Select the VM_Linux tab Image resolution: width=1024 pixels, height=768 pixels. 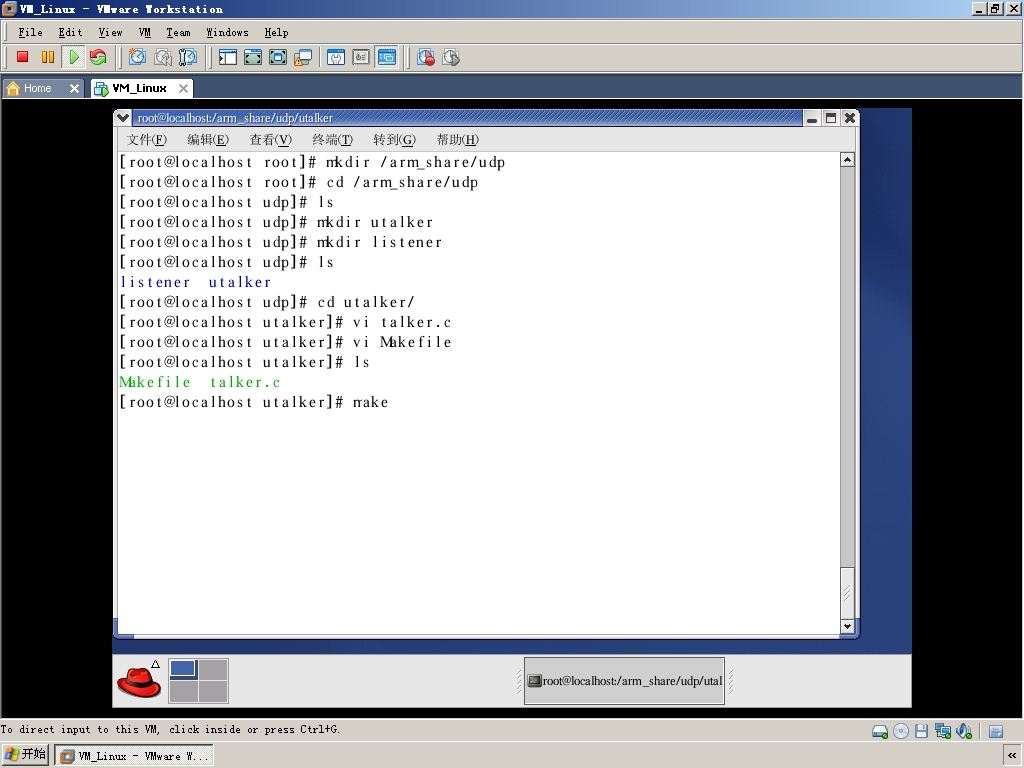(x=139, y=88)
